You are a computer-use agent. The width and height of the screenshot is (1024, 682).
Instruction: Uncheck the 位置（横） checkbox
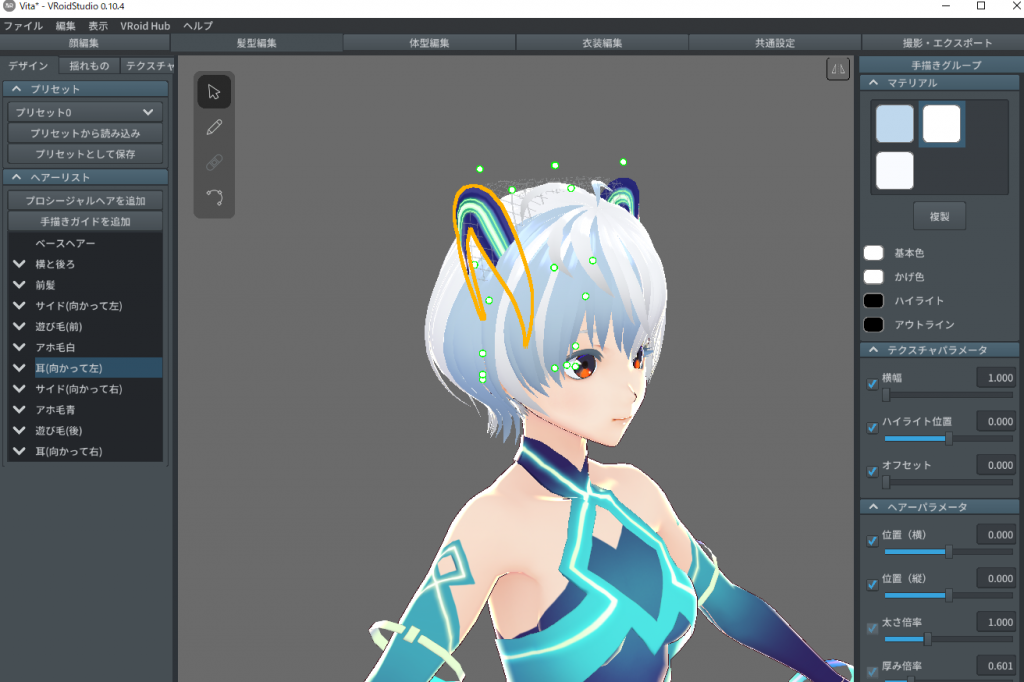[x=872, y=541]
